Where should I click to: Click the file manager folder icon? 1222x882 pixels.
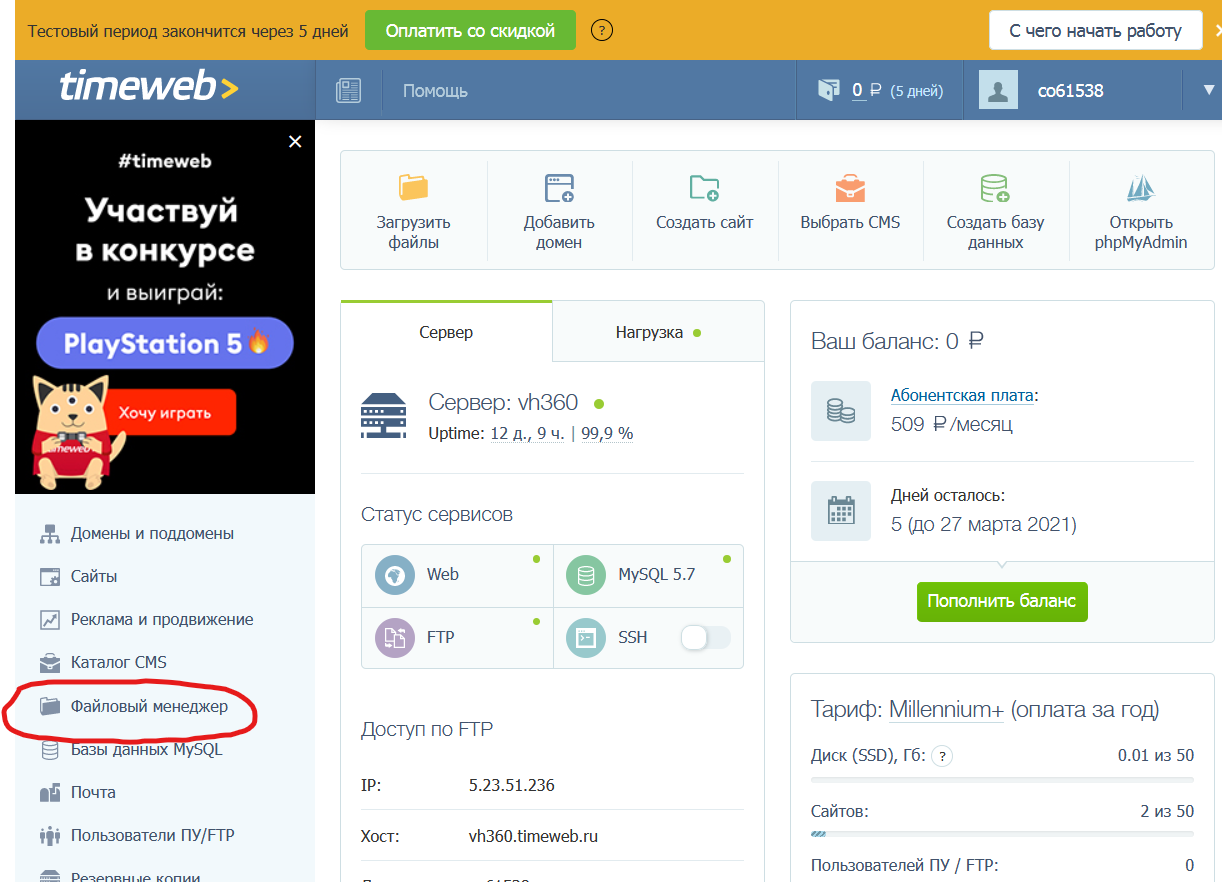point(50,707)
